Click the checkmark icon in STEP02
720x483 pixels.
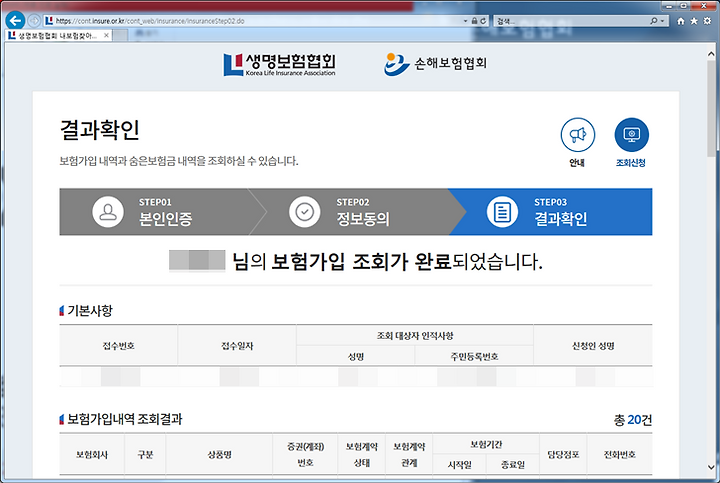304,212
